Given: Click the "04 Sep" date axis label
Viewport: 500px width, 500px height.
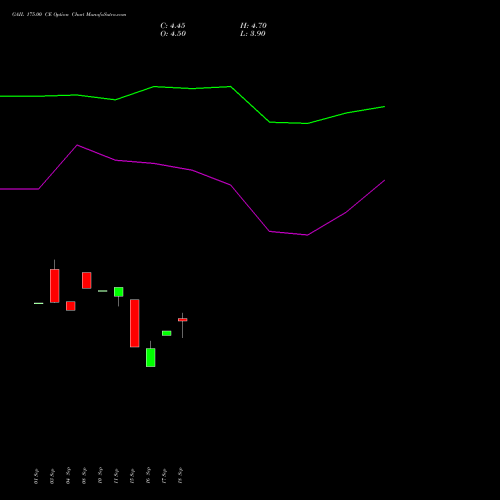Looking at the screenshot, I should tap(68, 476).
